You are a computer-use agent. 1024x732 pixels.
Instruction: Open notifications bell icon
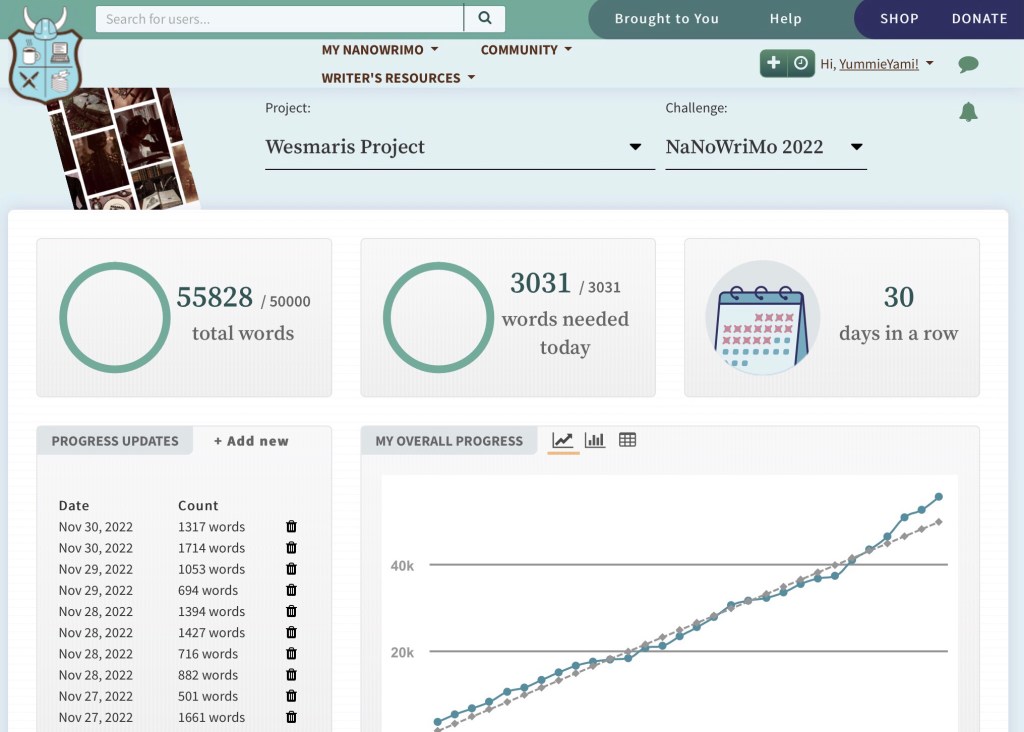point(968,112)
